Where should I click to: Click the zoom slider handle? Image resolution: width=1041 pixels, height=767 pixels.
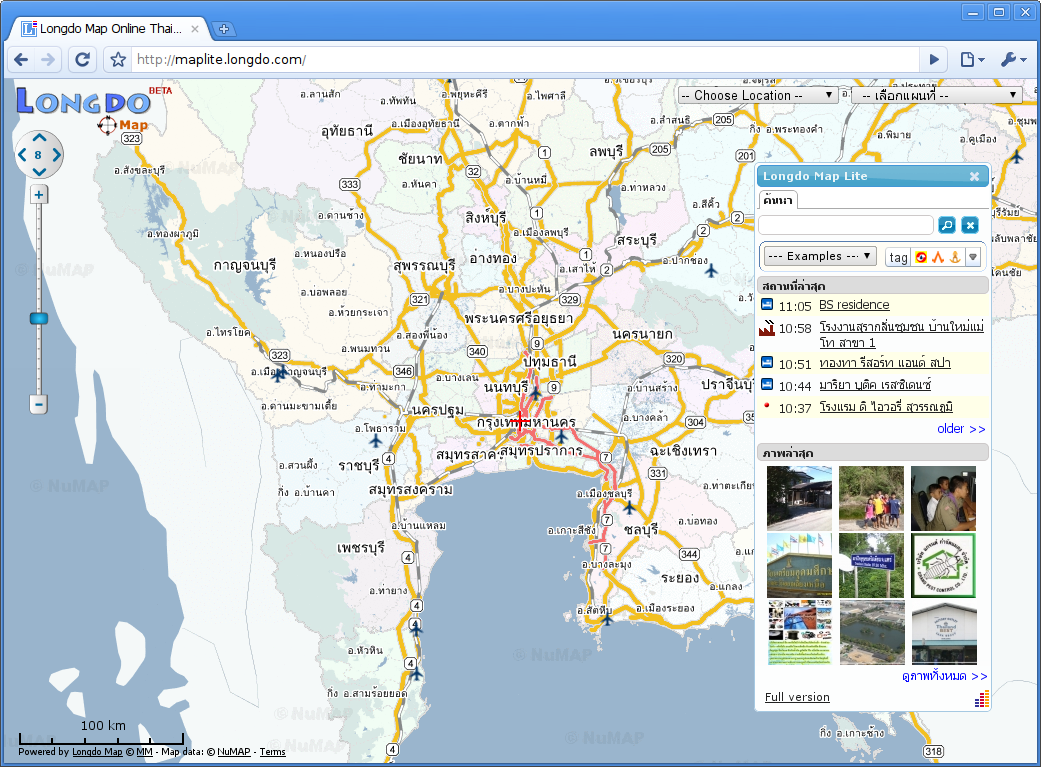[x=39, y=319]
